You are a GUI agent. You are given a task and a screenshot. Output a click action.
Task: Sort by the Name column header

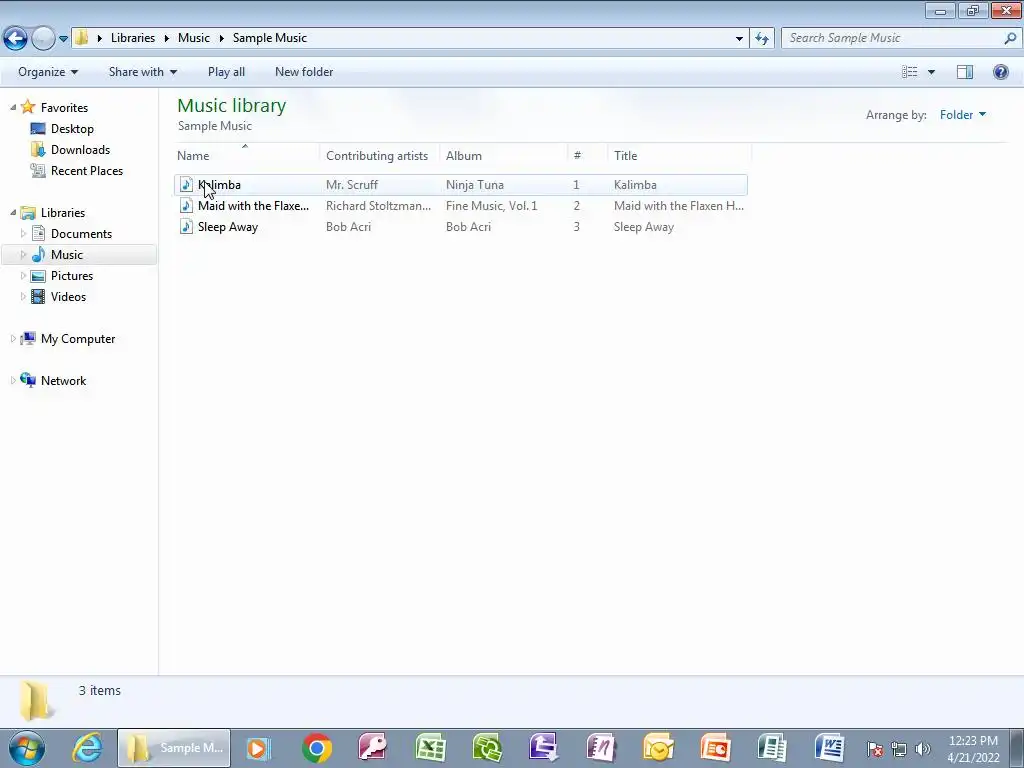(x=248, y=155)
